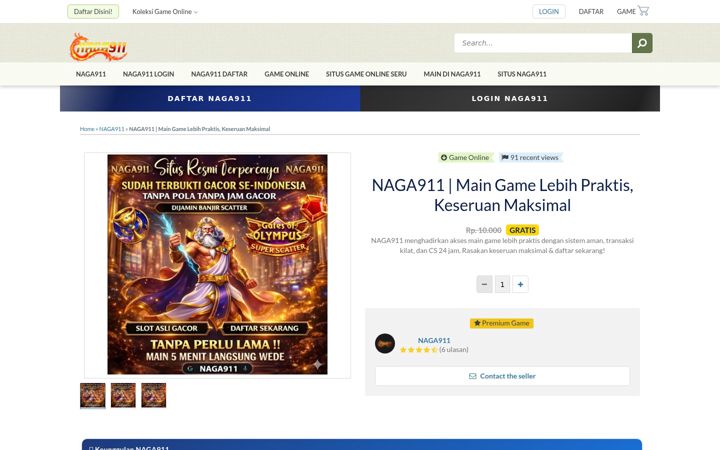720x450 pixels.
Task: Click the 91 recent views badge
Action: click(530, 158)
